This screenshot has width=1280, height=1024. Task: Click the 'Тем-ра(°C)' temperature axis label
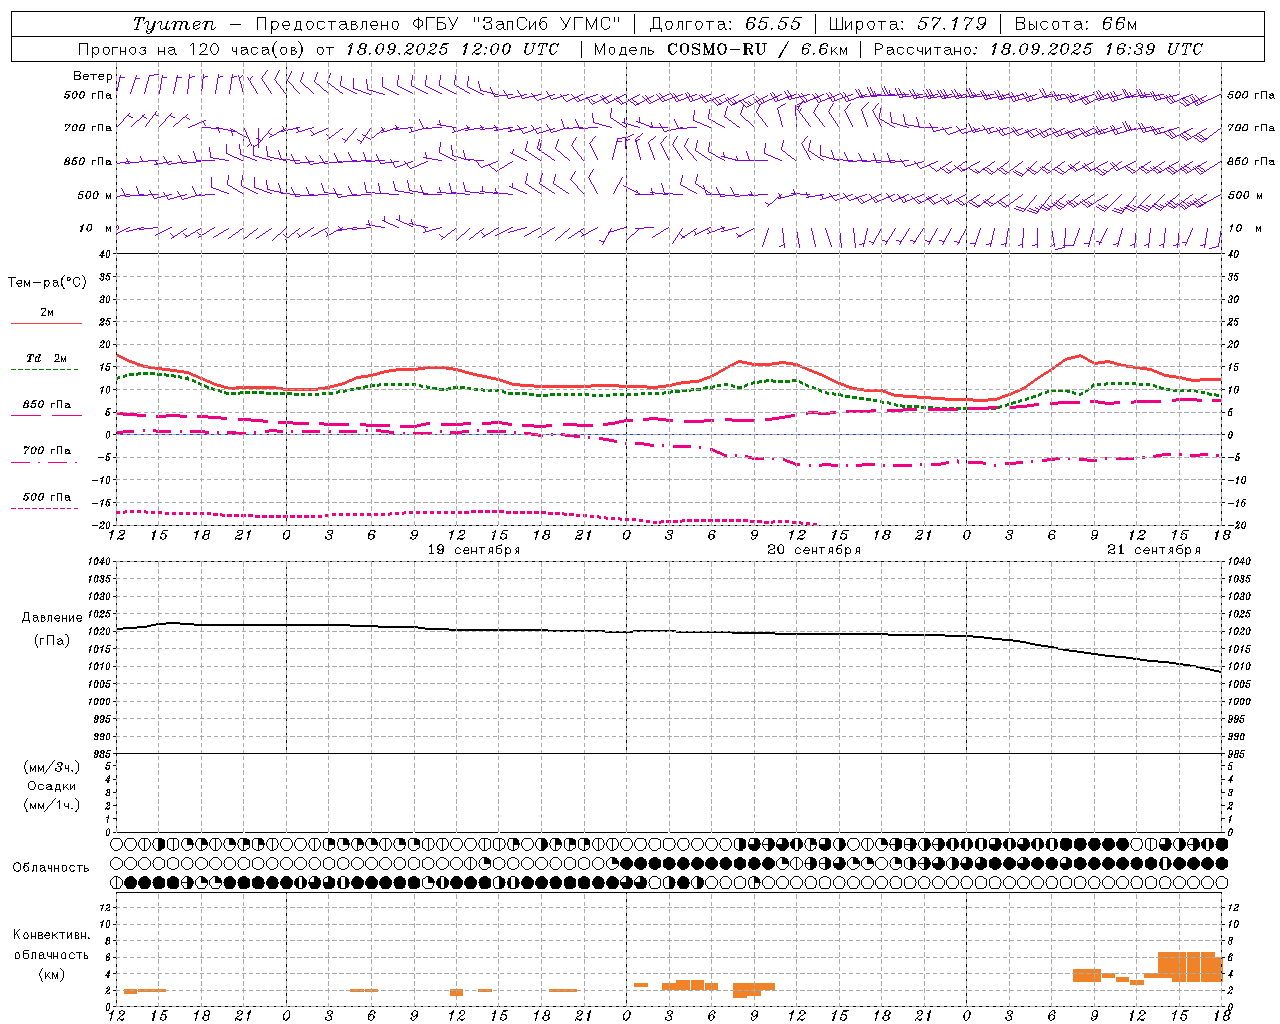coord(47,283)
